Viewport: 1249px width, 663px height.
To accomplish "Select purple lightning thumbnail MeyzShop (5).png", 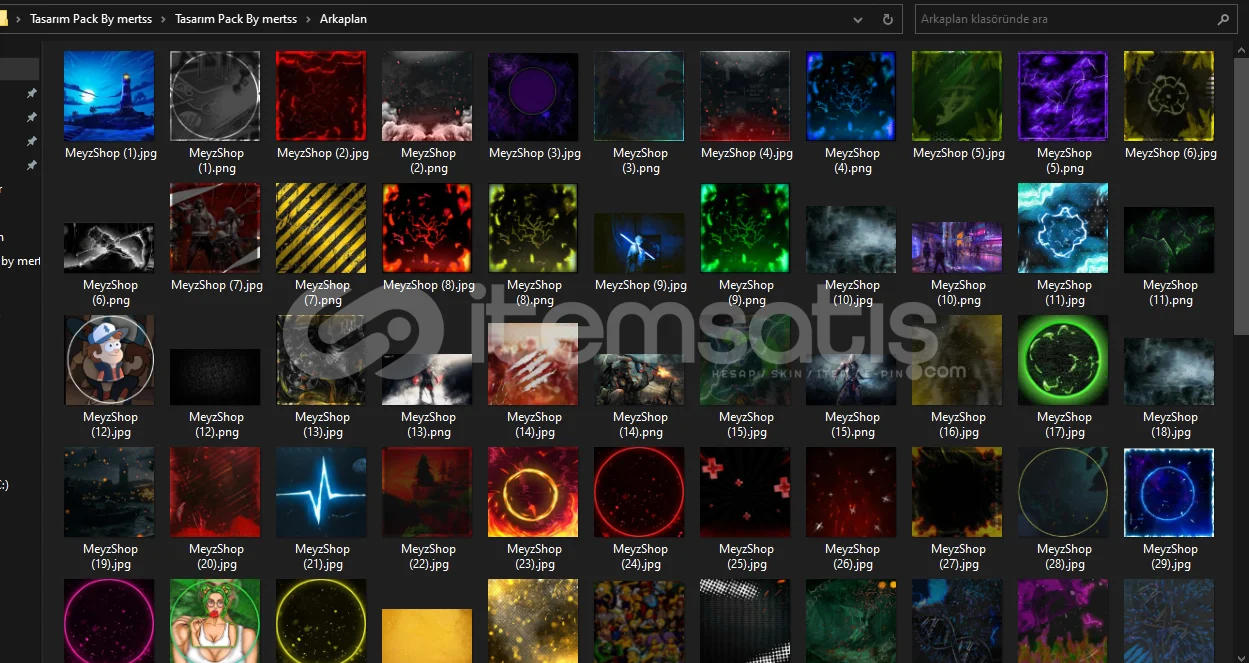I will point(1063,97).
